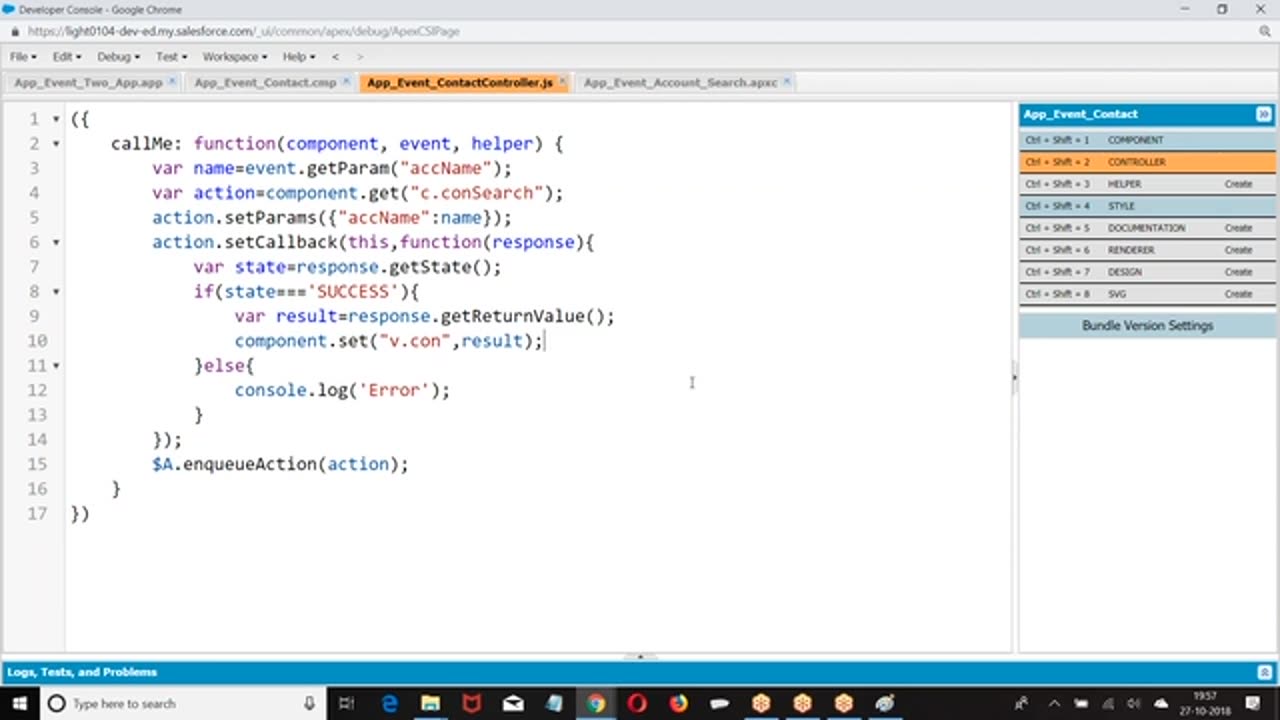
Task: Create the SVG resource
Action: coord(1238,294)
